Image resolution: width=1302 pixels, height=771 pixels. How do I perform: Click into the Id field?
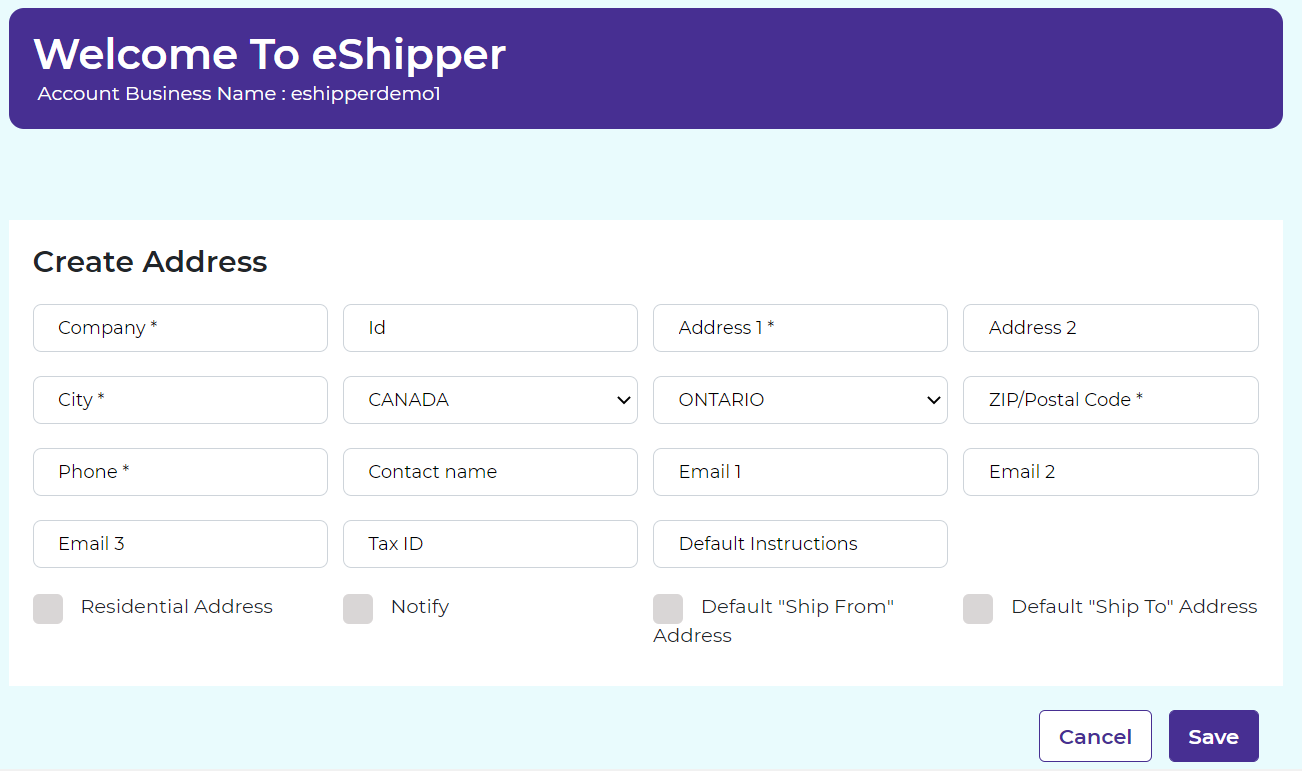tap(490, 328)
